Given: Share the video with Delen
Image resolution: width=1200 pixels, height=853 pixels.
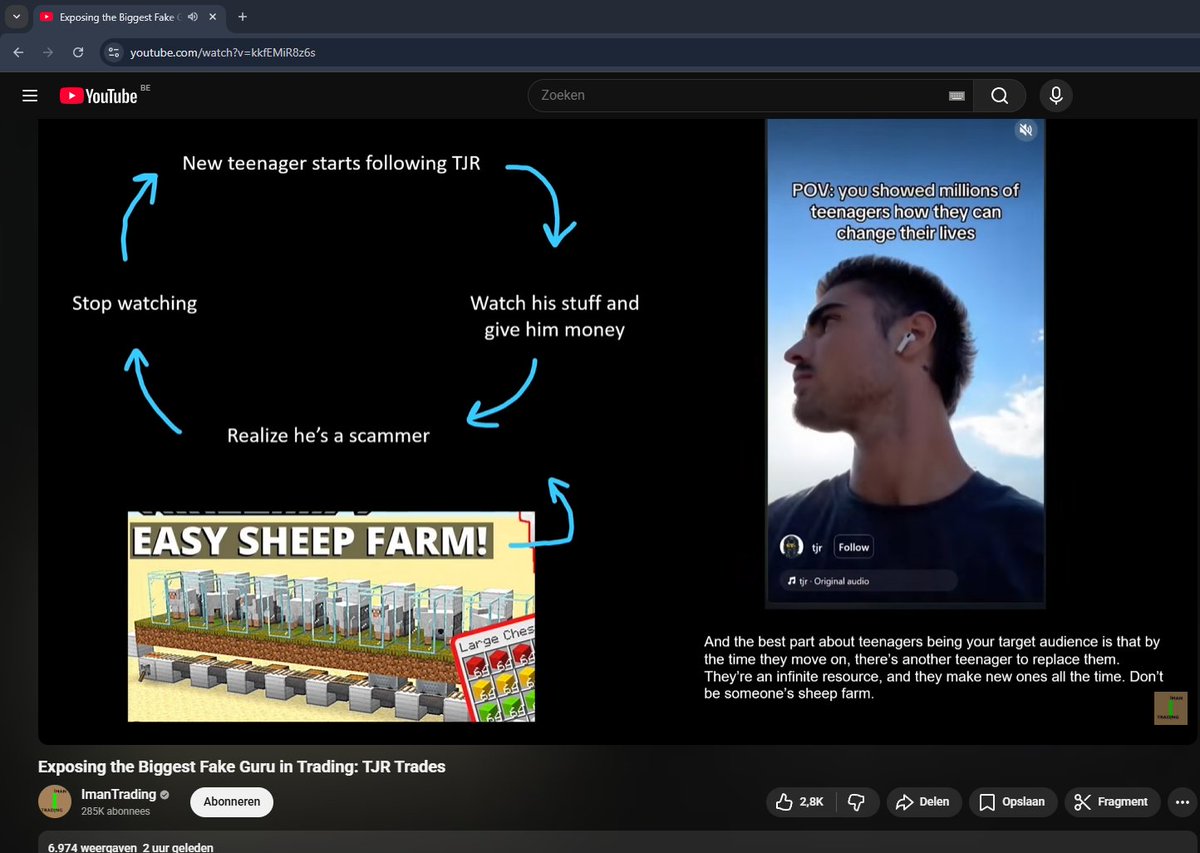Looking at the screenshot, I should [x=924, y=802].
